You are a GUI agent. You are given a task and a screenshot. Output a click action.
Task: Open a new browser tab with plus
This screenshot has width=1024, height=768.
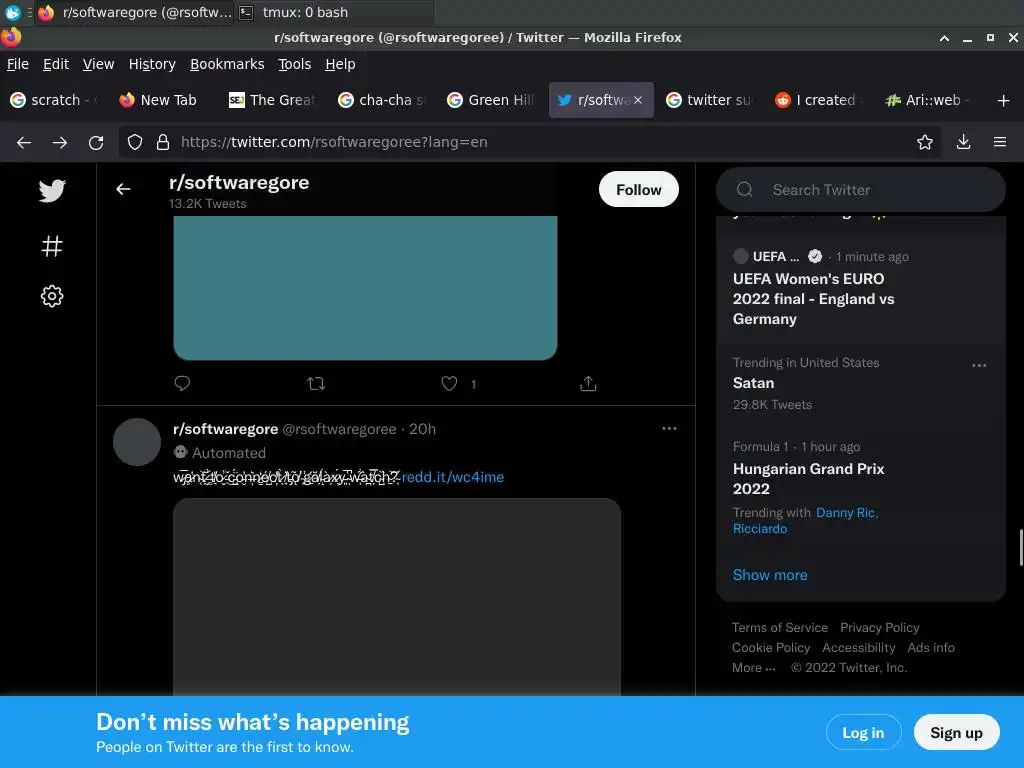click(x=1004, y=100)
